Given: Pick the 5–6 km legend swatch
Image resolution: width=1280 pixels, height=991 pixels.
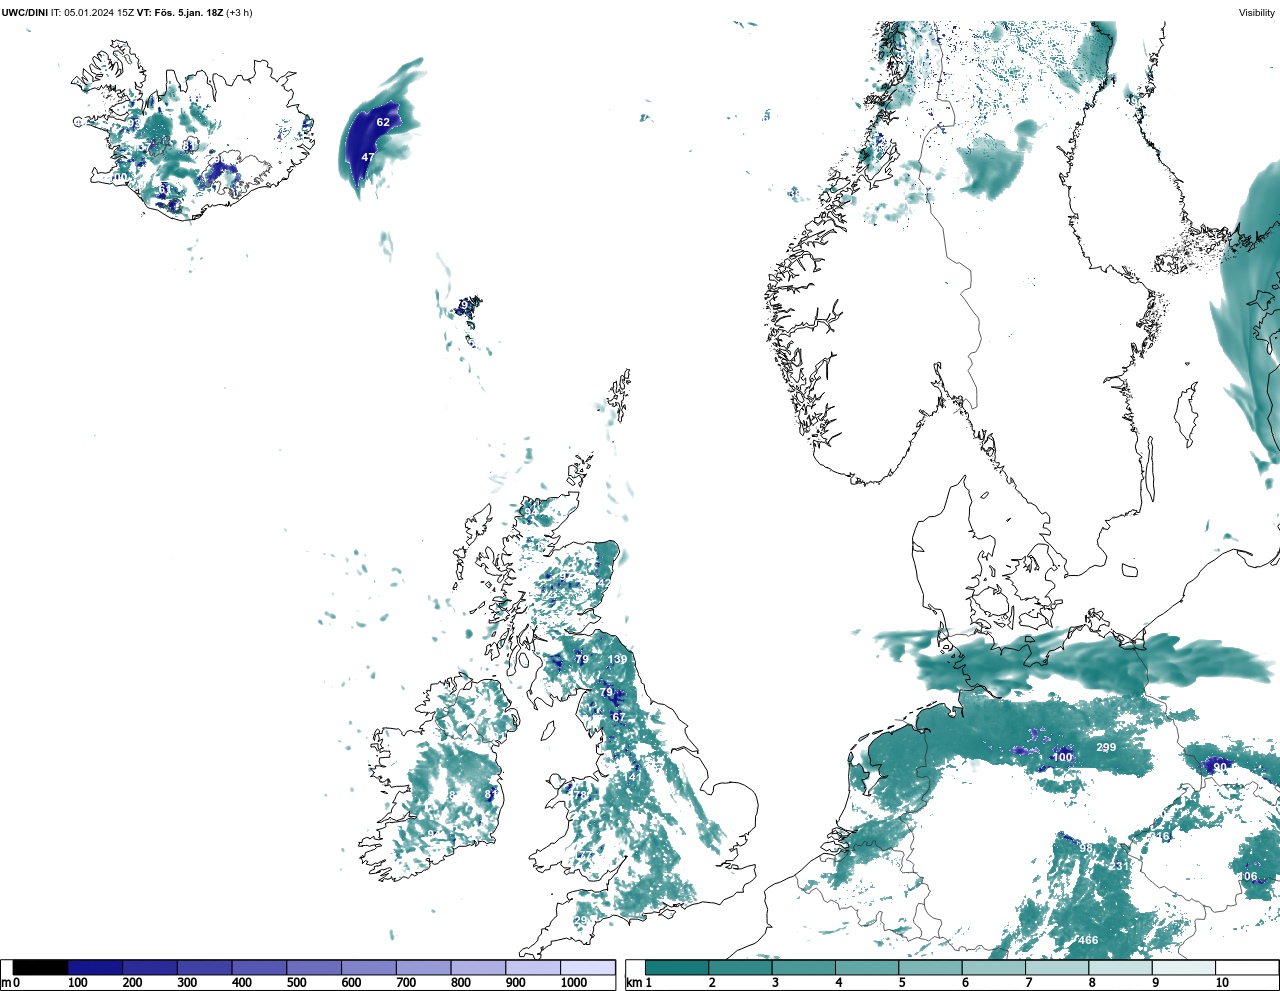Looking at the screenshot, I should (930, 967).
